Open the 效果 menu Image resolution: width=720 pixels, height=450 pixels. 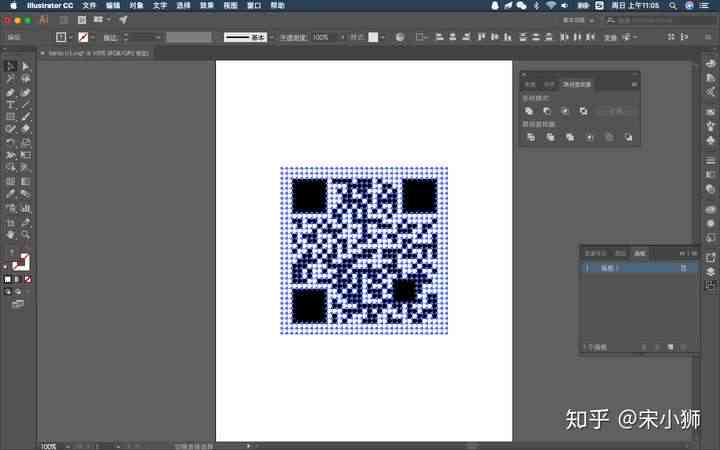207,6
